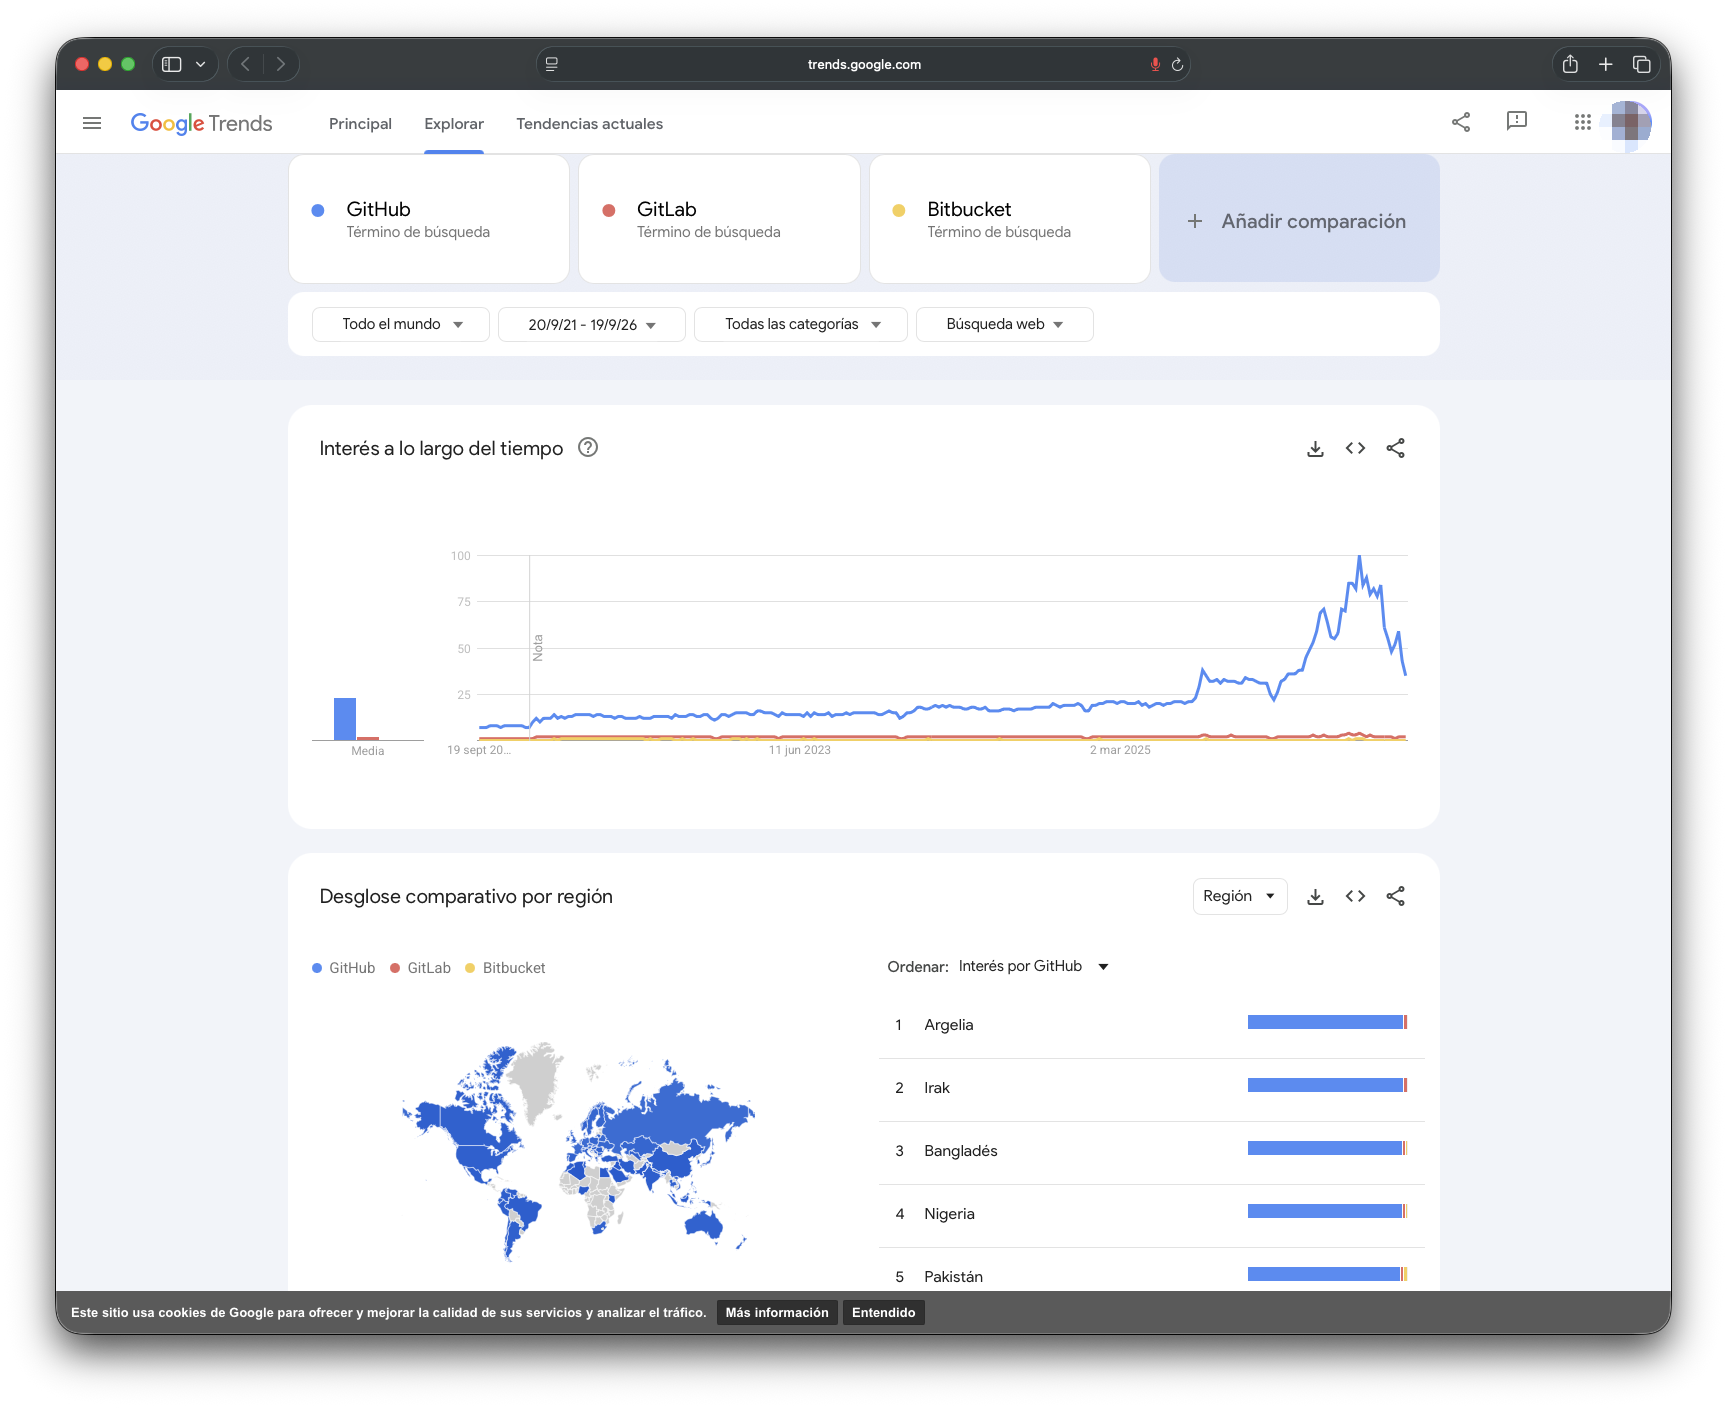Screen dimensions: 1727x1408
Task: Open Búsqueda web type dropdown
Action: [1005, 324]
